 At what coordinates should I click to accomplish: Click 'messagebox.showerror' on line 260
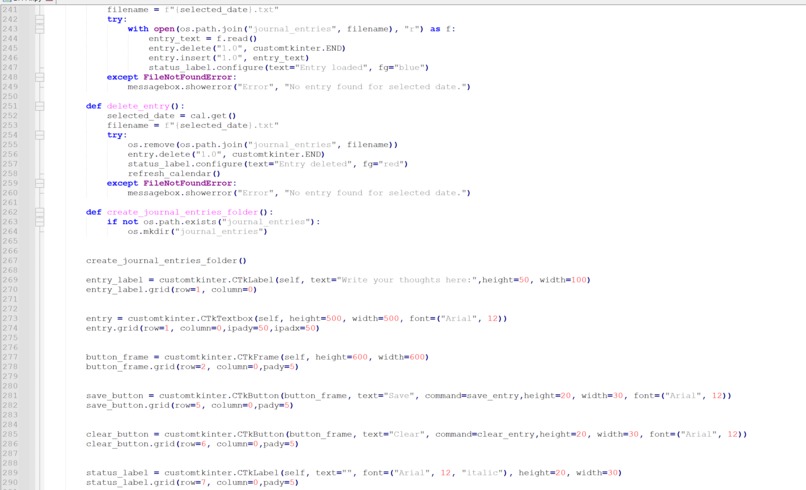(180, 193)
